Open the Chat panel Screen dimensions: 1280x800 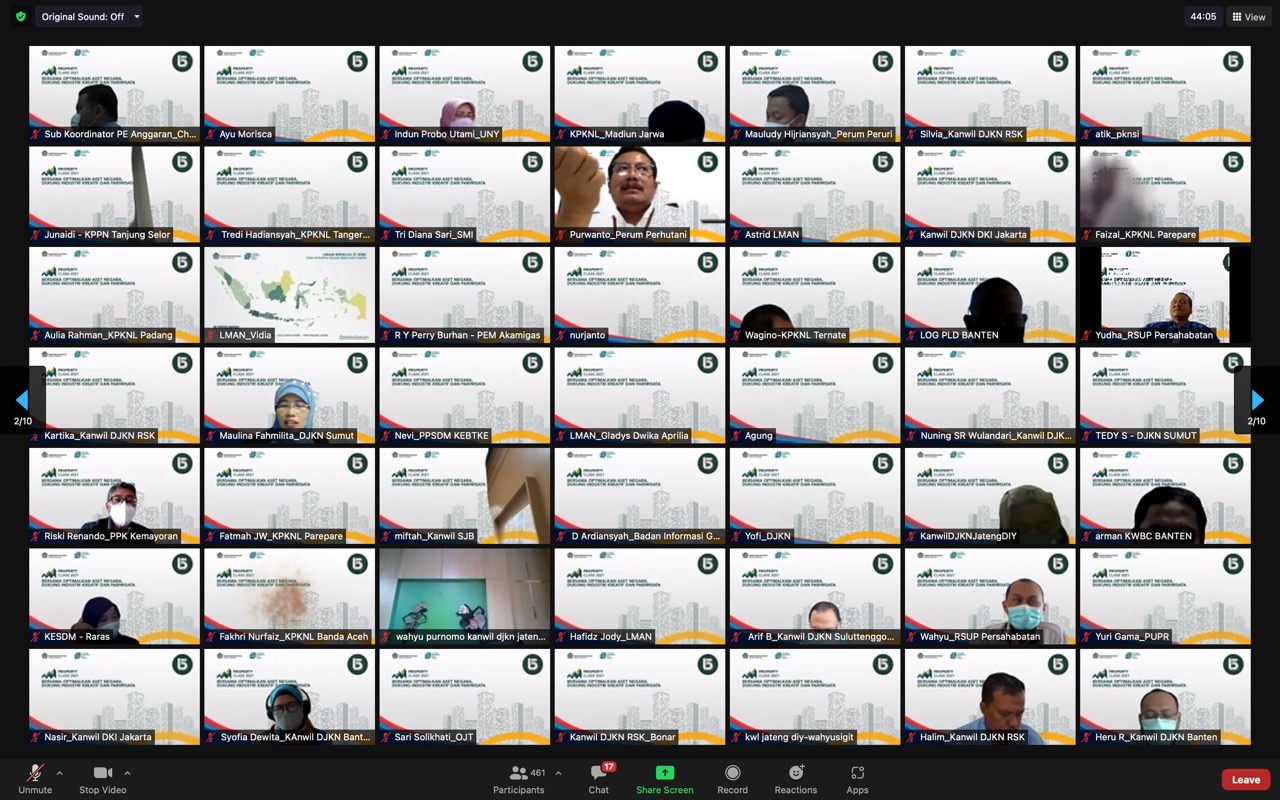point(598,779)
